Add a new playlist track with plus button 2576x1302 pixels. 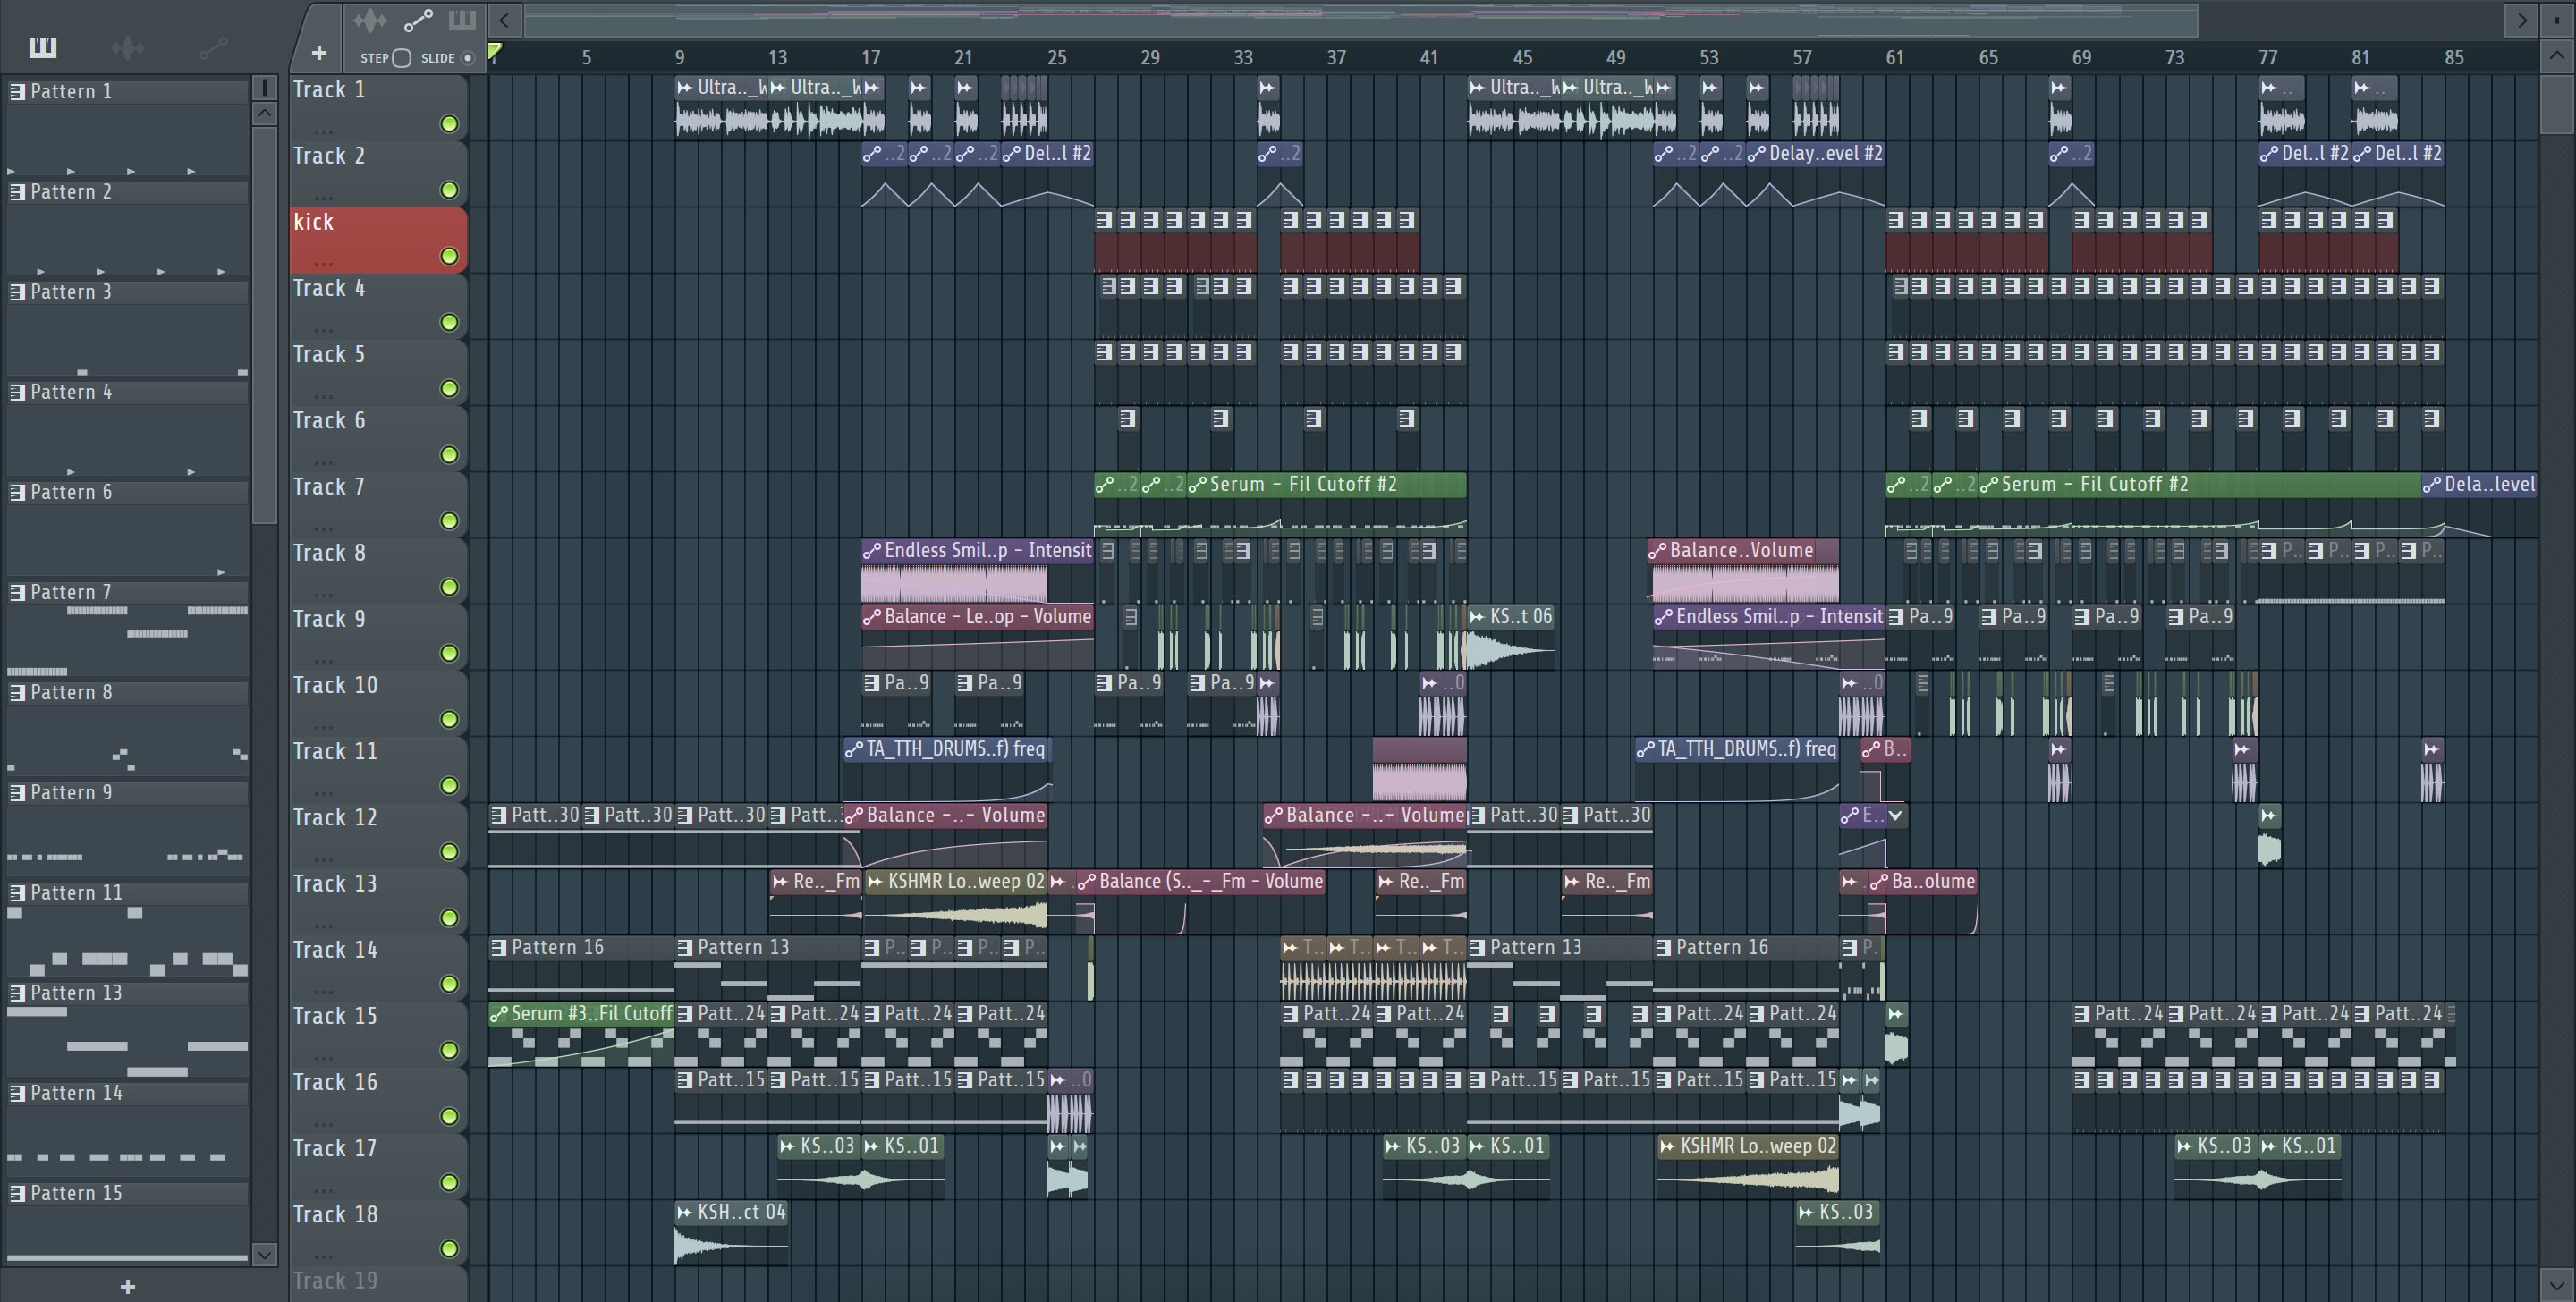(x=319, y=53)
